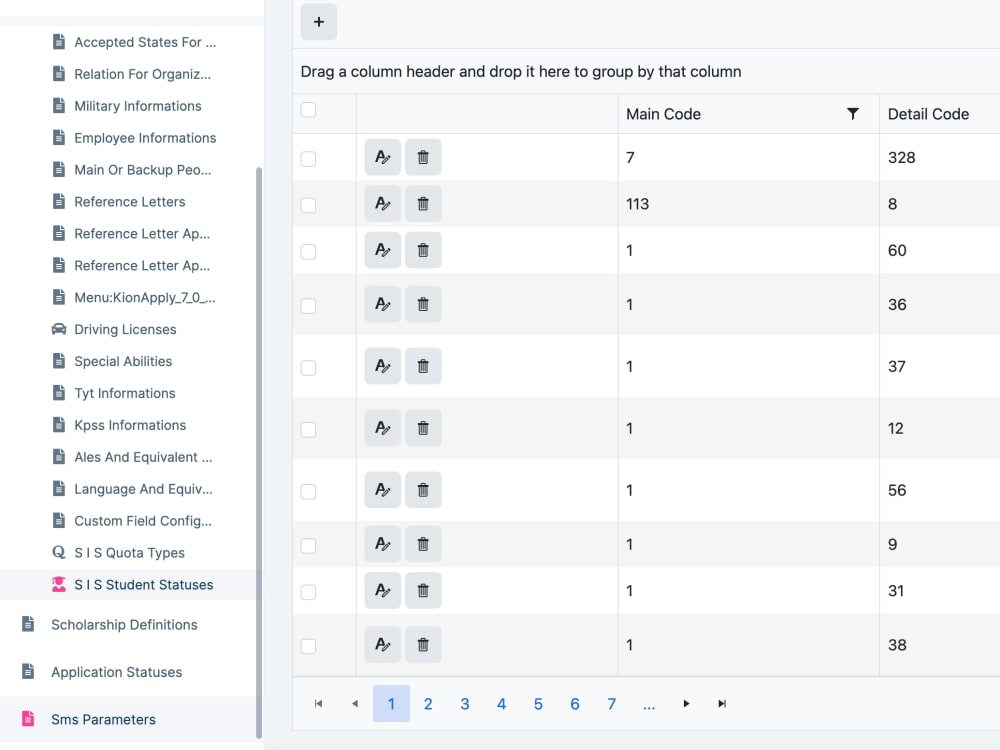Toggle the select-all header checkbox
The width and height of the screenshot is (1000, 750).
click(309, 110)
